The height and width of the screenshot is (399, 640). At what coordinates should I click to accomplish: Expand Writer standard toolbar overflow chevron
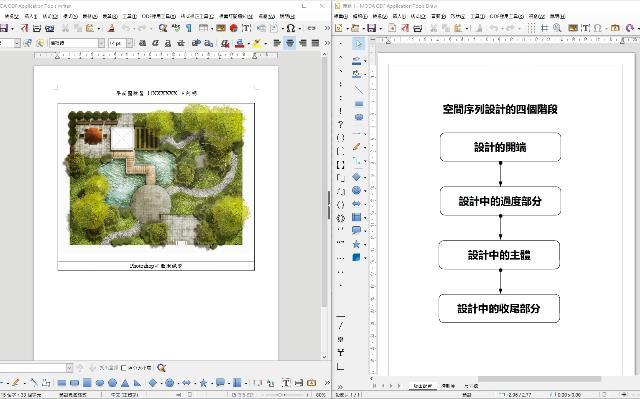(327, 28)
